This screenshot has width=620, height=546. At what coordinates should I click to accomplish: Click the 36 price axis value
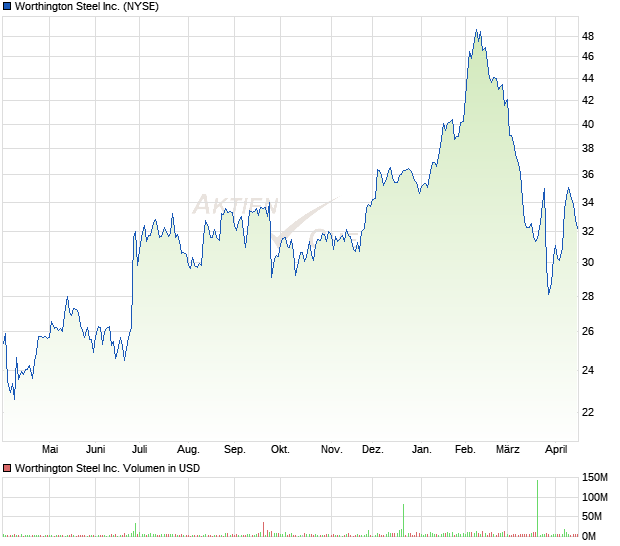click(588, 175)
